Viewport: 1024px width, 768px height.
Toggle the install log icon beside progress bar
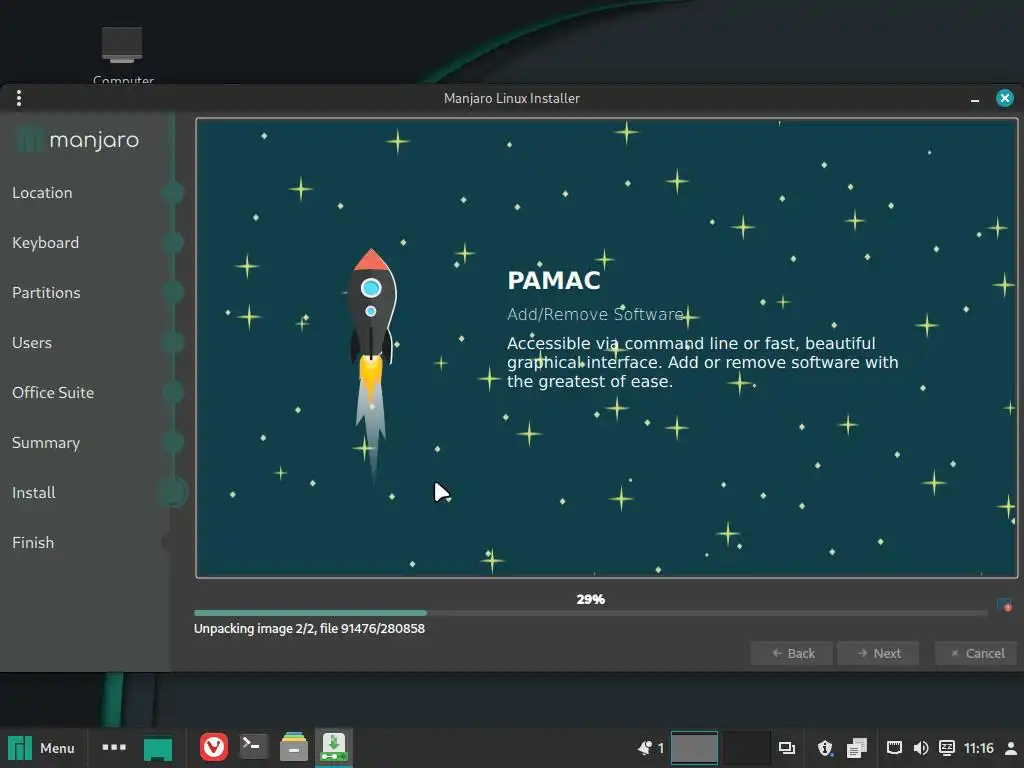point(1004,605)
